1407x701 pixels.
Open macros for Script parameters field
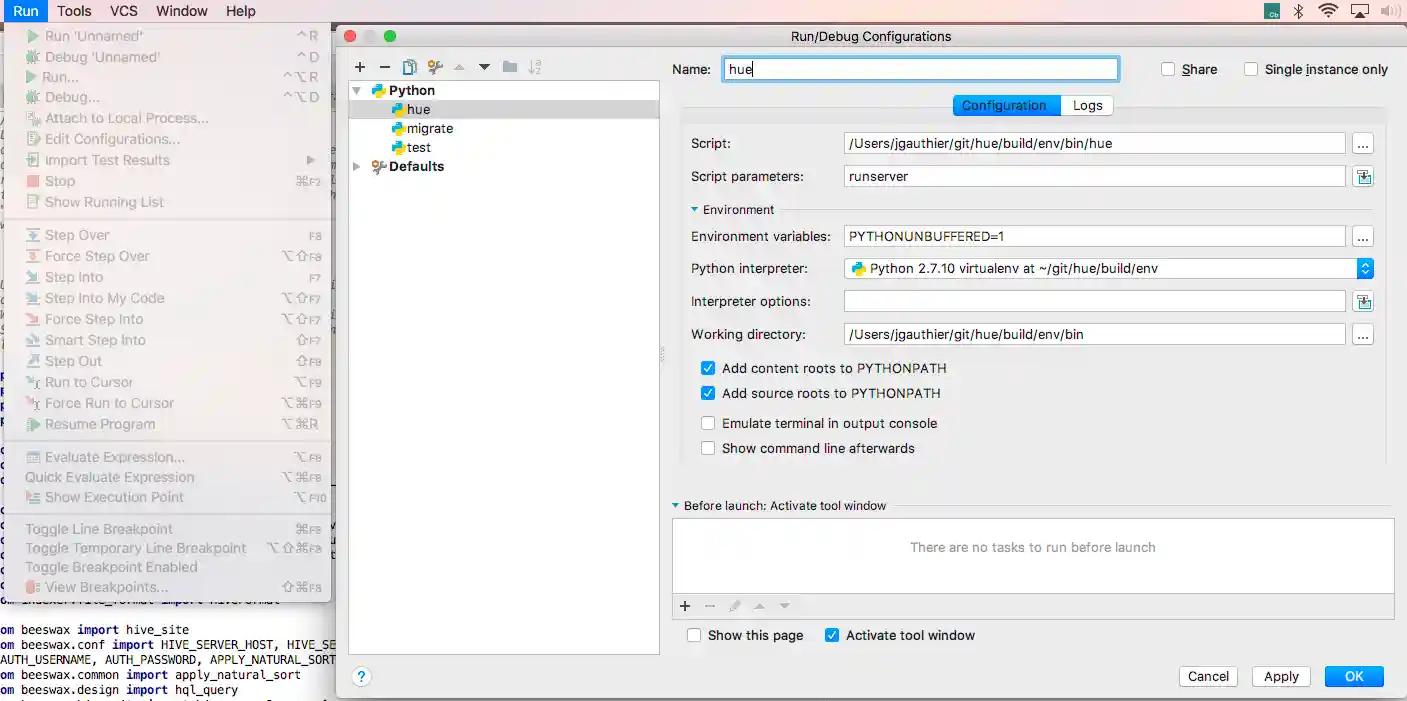[1363, 176]
